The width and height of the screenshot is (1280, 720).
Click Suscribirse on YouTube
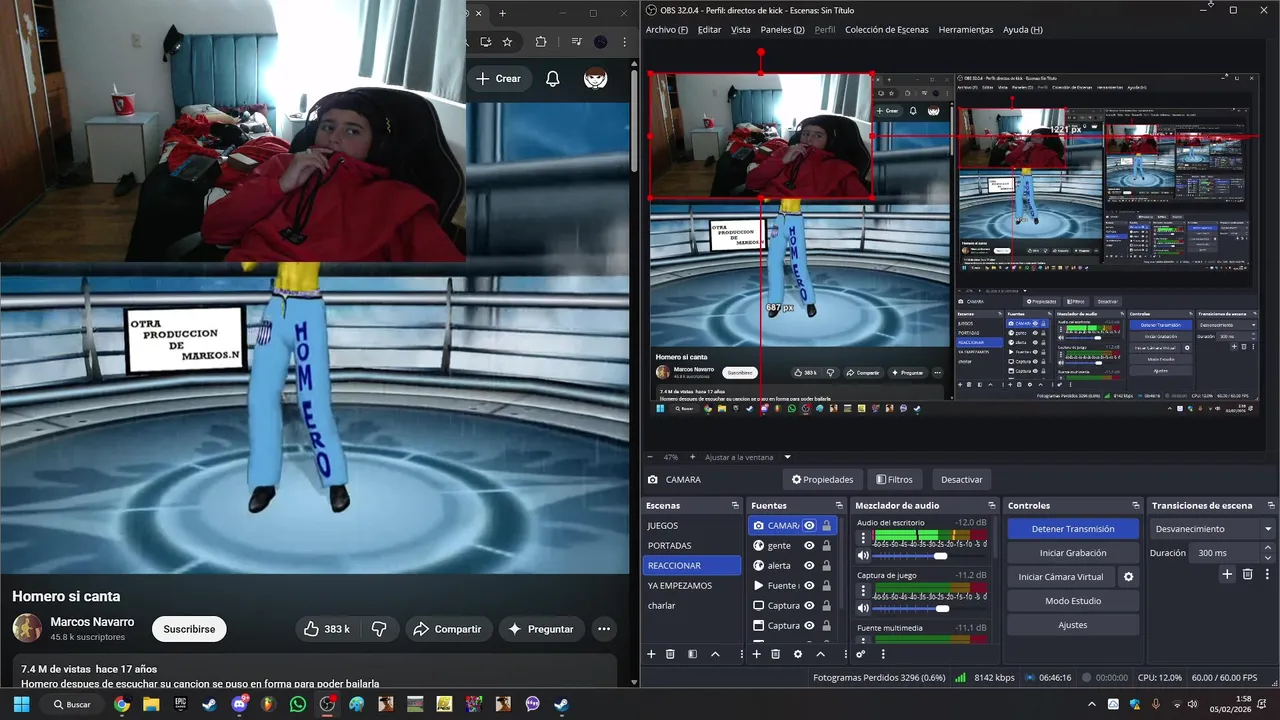click(x=189, y=629)
